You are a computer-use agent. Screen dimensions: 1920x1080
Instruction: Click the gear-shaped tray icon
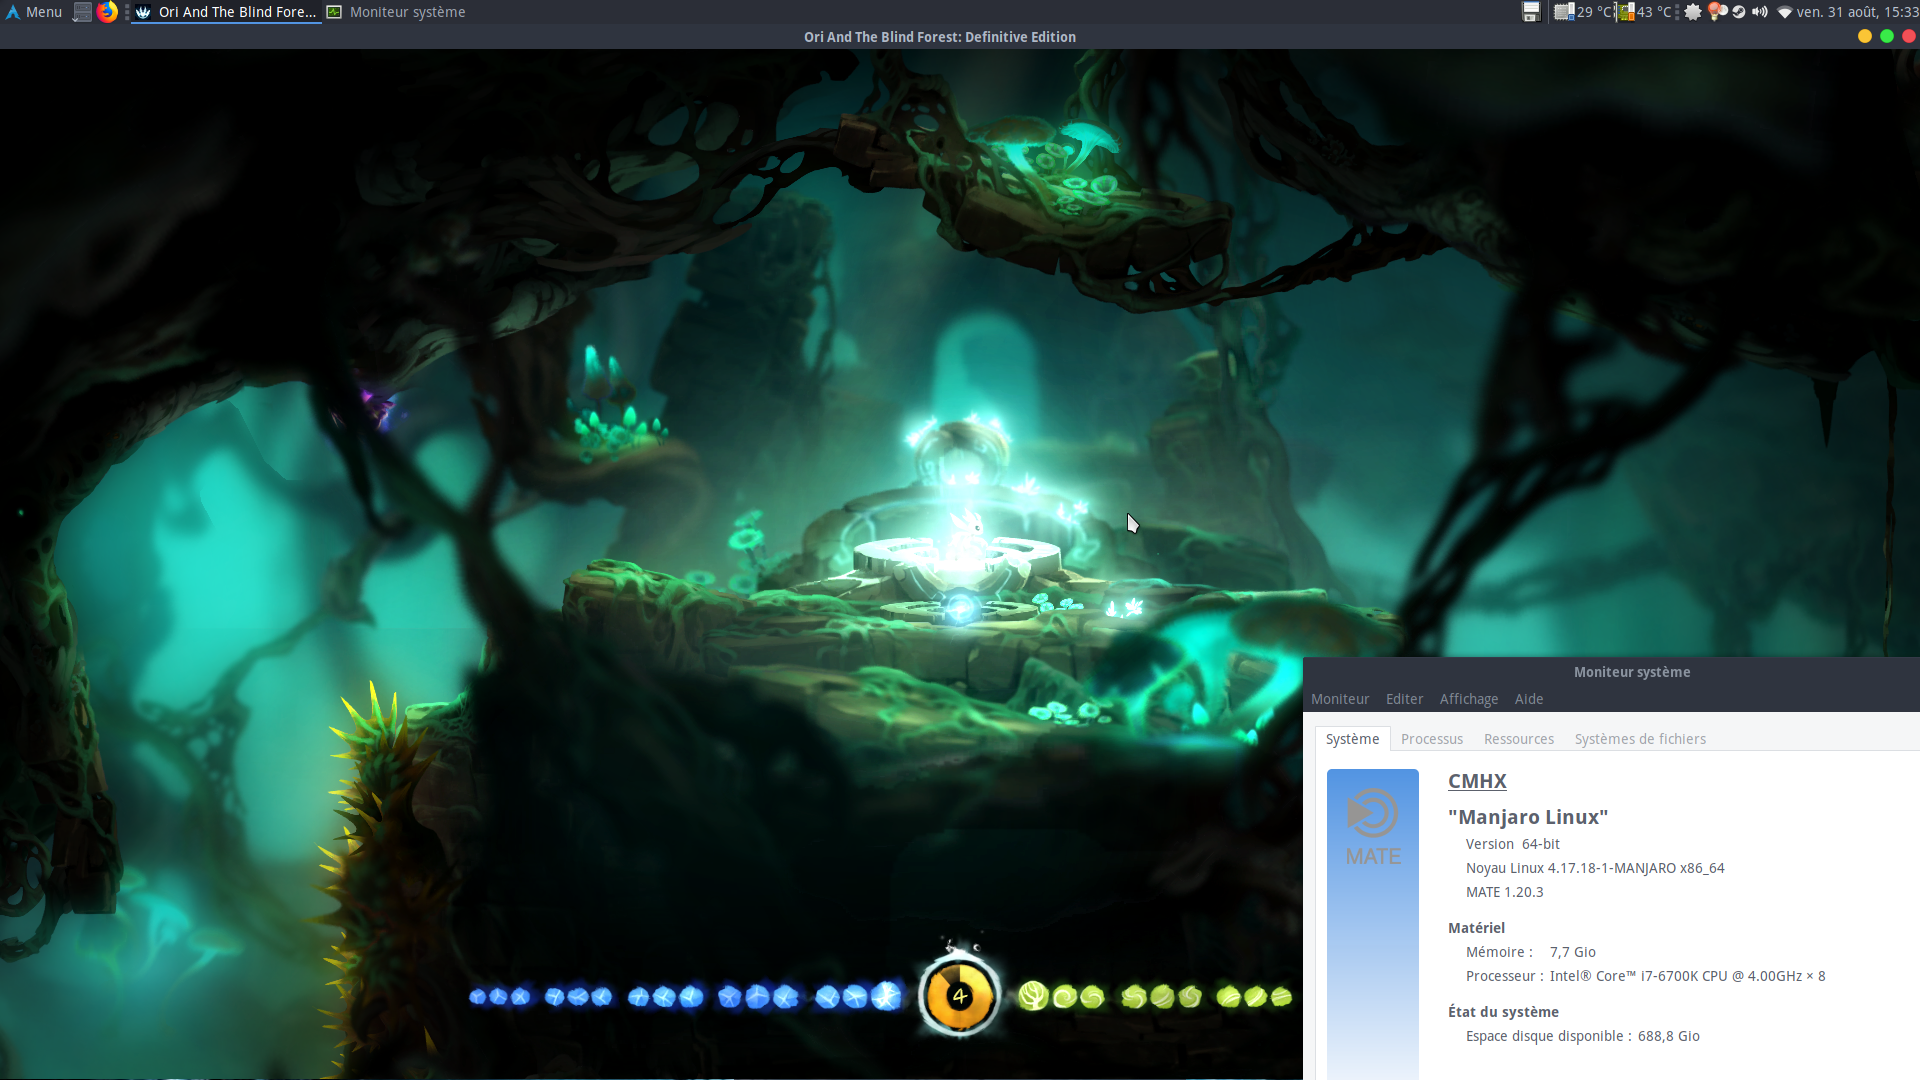1693,12
